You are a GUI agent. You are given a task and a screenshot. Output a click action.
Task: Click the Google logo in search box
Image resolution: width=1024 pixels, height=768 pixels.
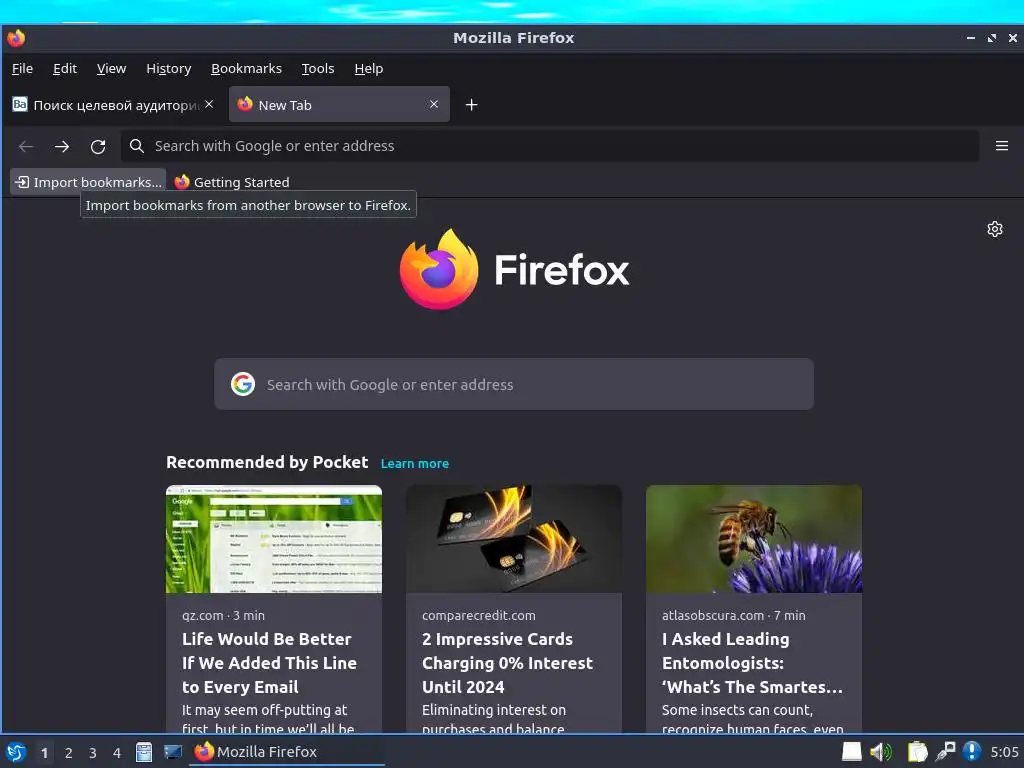(243, 384)
